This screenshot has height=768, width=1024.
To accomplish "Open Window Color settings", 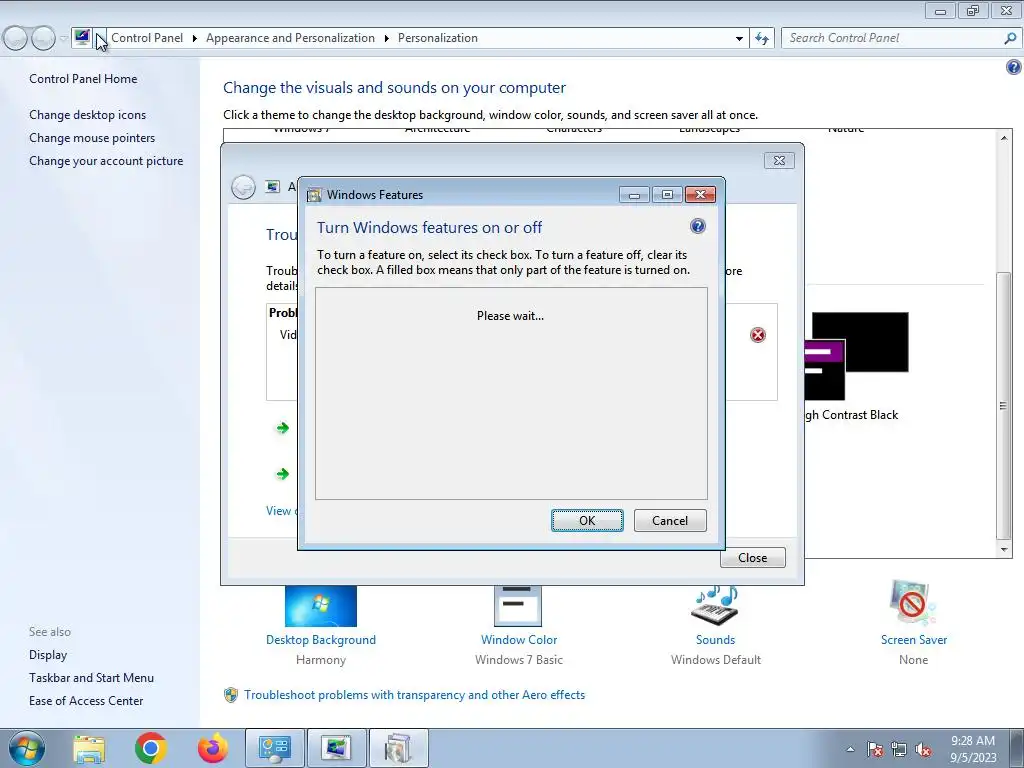I will [x=519, y=640].
